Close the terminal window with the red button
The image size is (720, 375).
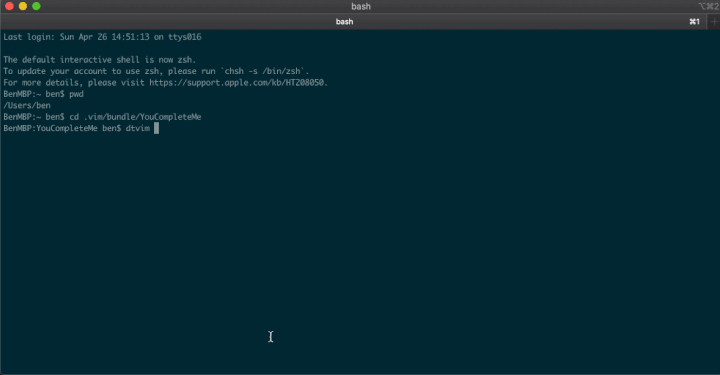(x=9, y=6)
